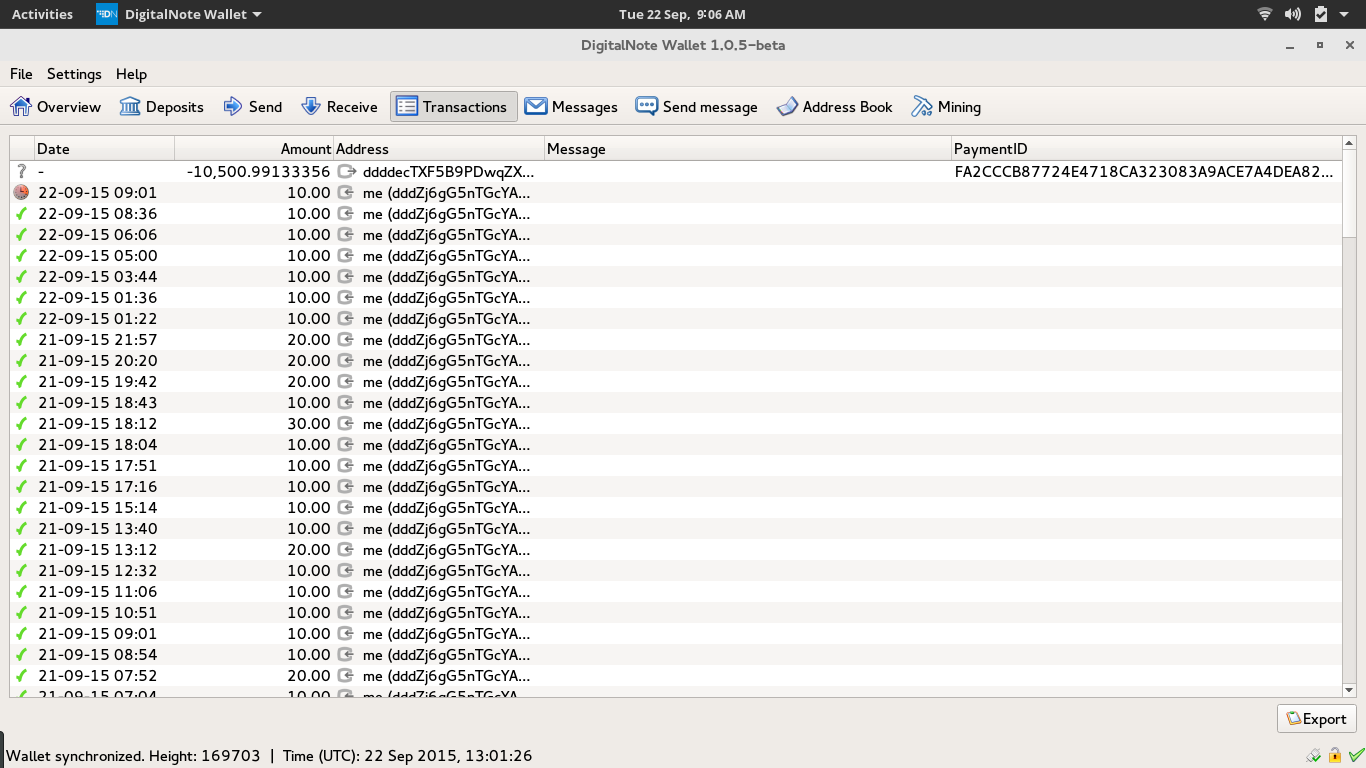Select the 21-09-15 13:40 transaction date

(97, 529)
